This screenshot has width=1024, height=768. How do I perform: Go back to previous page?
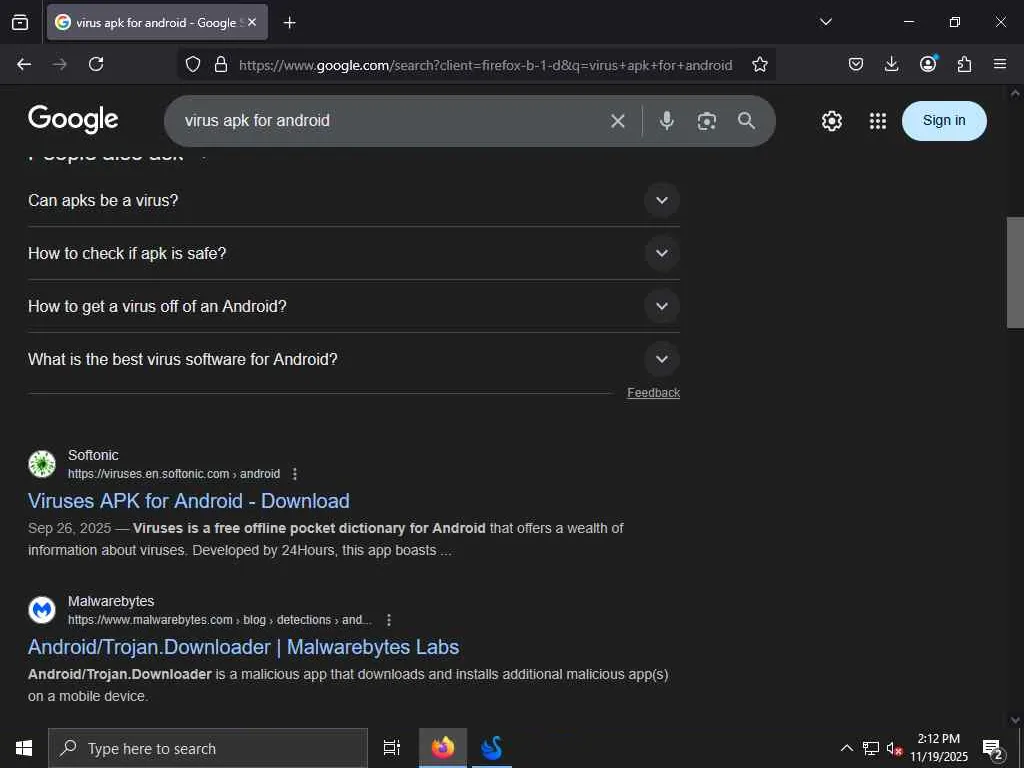(24, 64)
